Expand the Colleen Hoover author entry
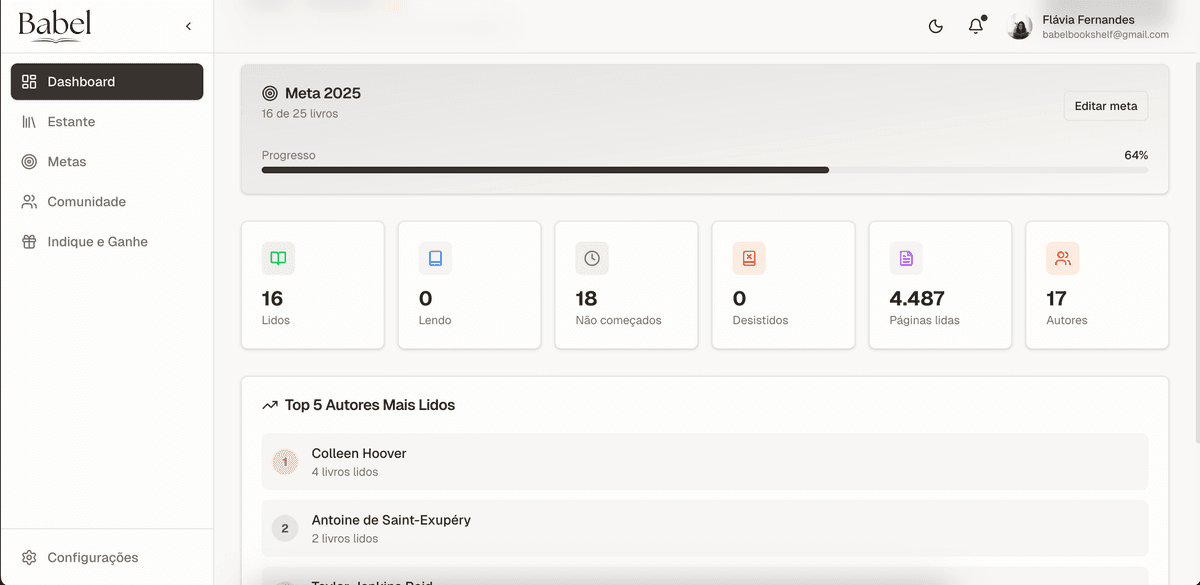This screenshot has height=585, width=1200. click(x=704, y=461)
